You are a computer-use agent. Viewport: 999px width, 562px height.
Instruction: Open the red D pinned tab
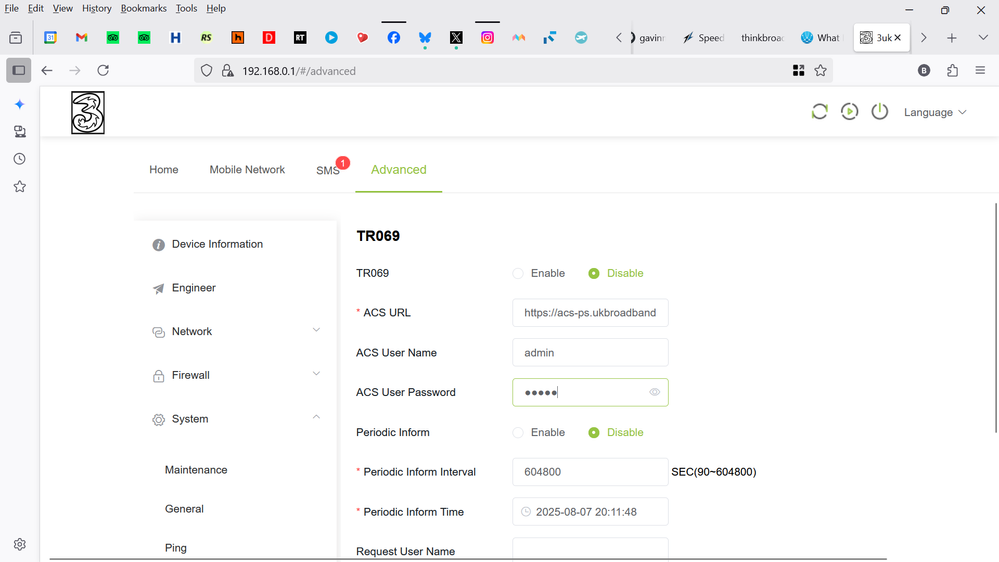pyautogui.click(x=269, y=38)
